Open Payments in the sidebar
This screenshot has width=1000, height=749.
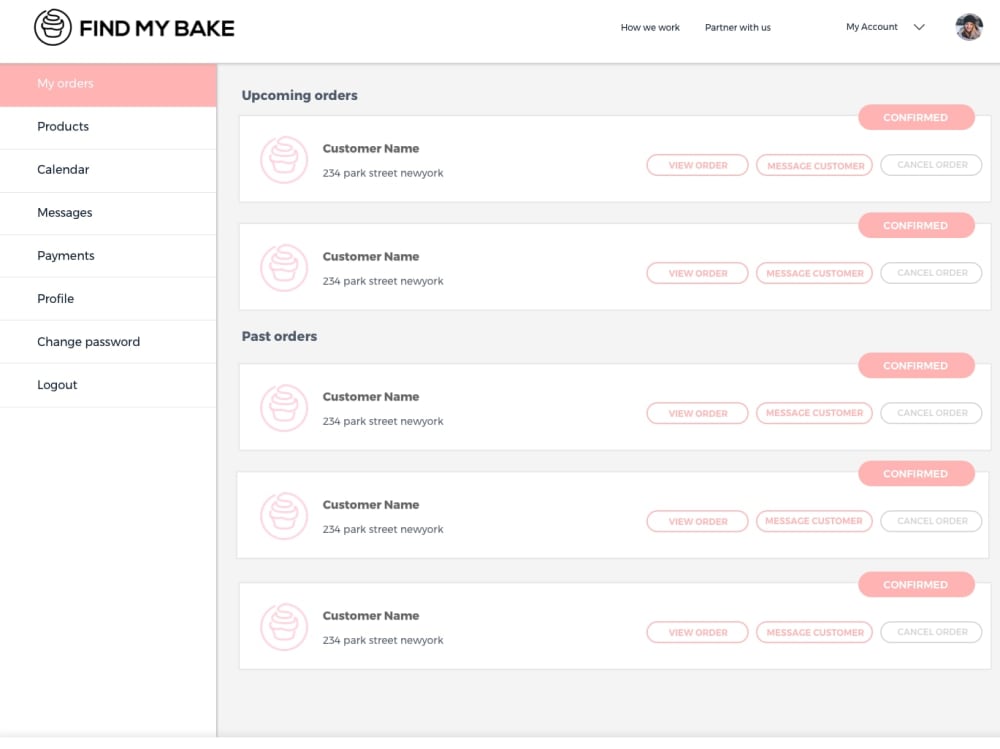click(x=108, y=256)
